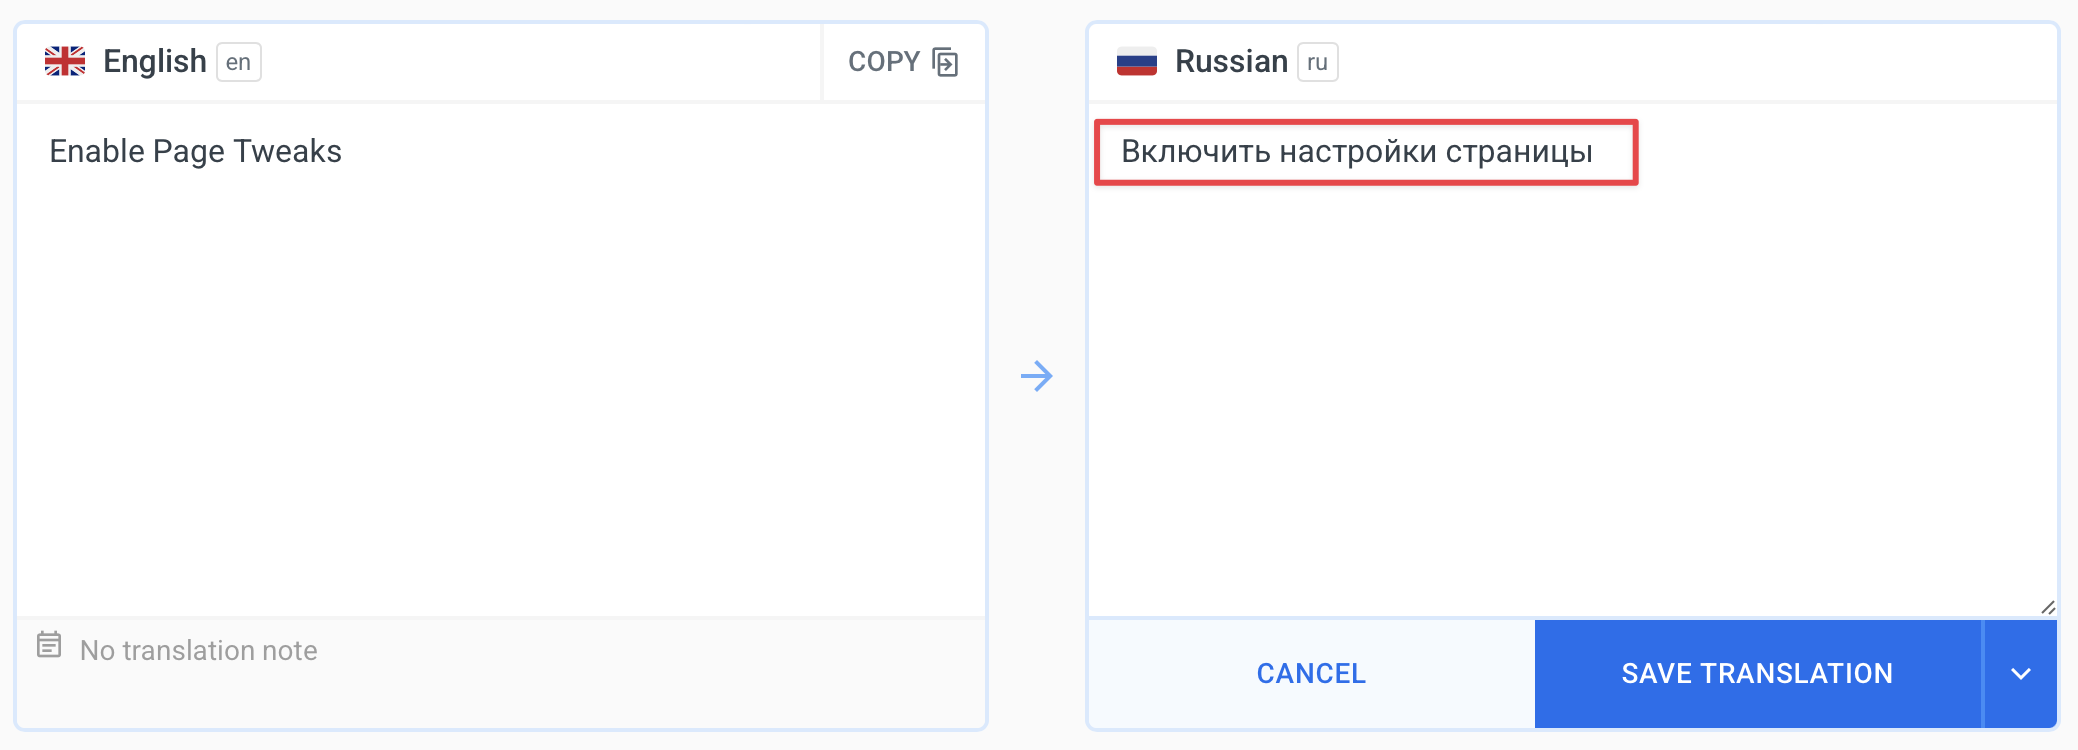2078x750 pixels.
Task: Save the translation
Action: 1757,674
